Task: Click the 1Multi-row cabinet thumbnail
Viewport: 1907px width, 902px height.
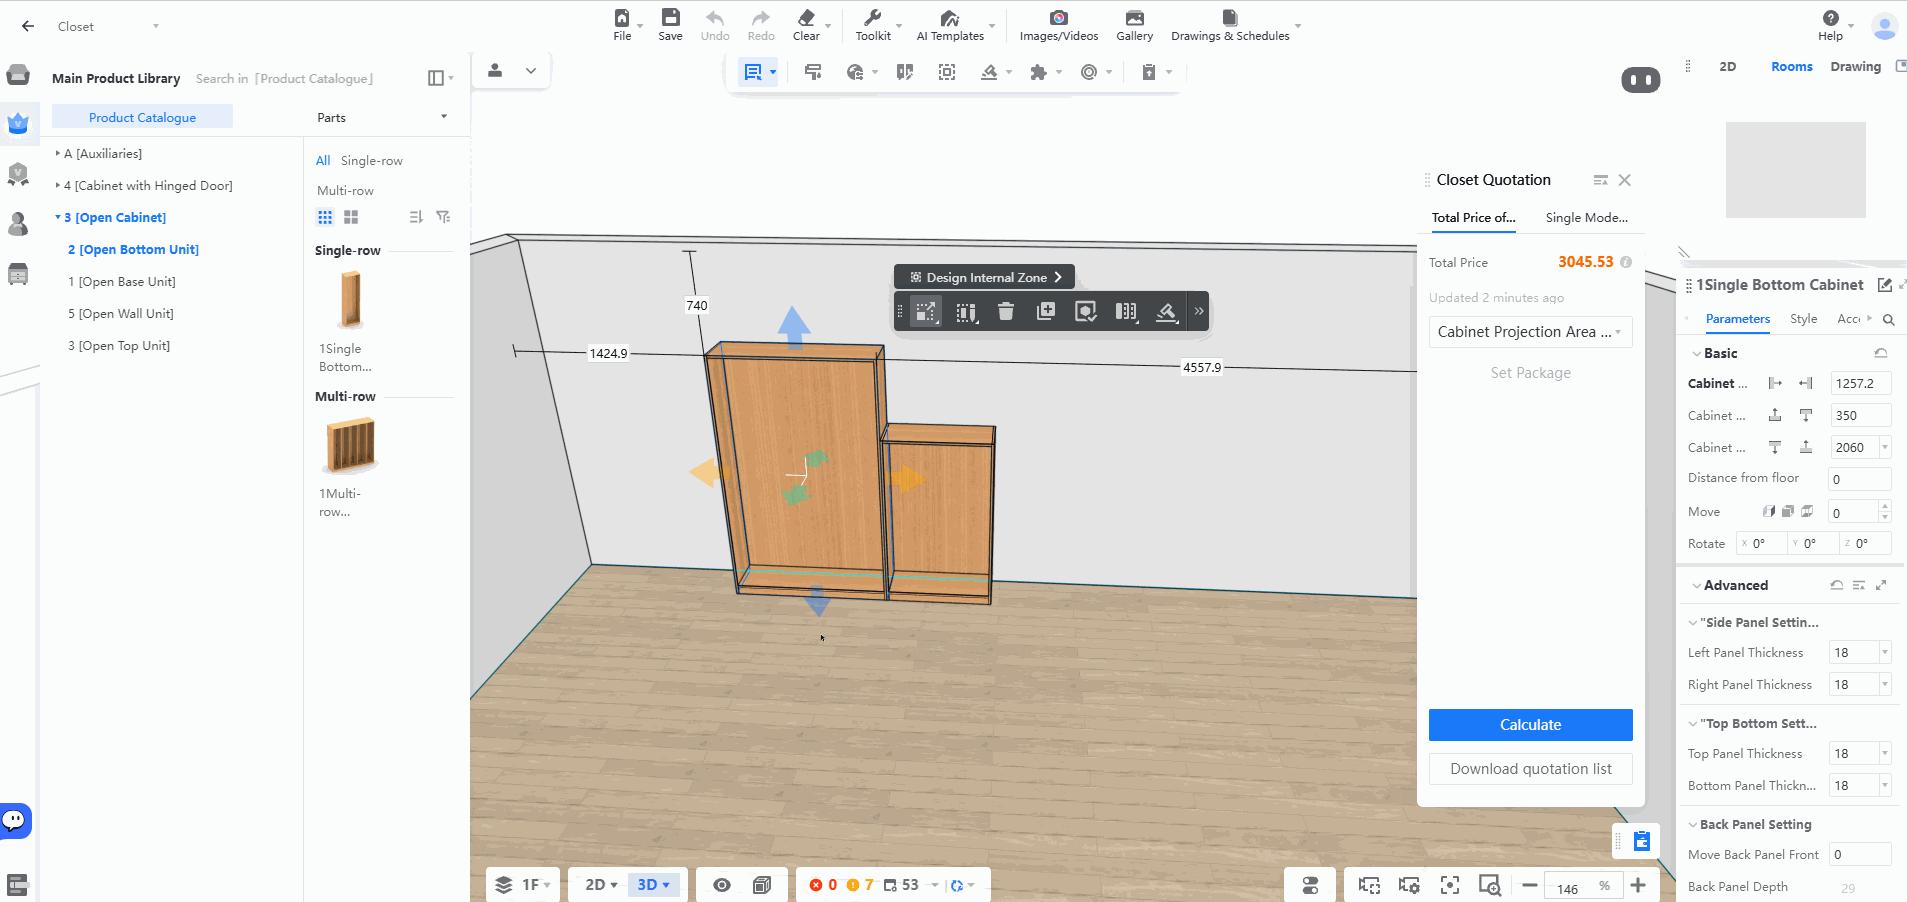Action: coord(350,446)
